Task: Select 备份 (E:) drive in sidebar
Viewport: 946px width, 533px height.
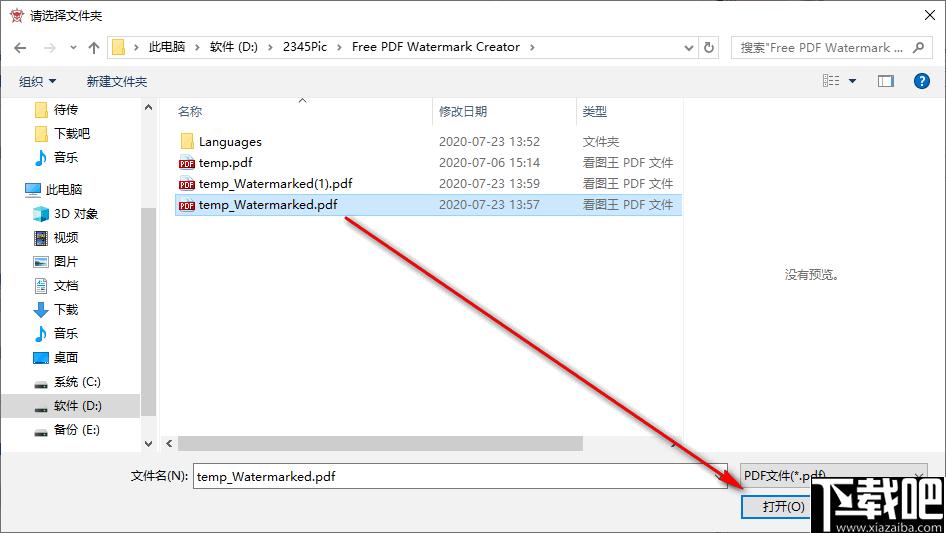Action: click(77, 430)
